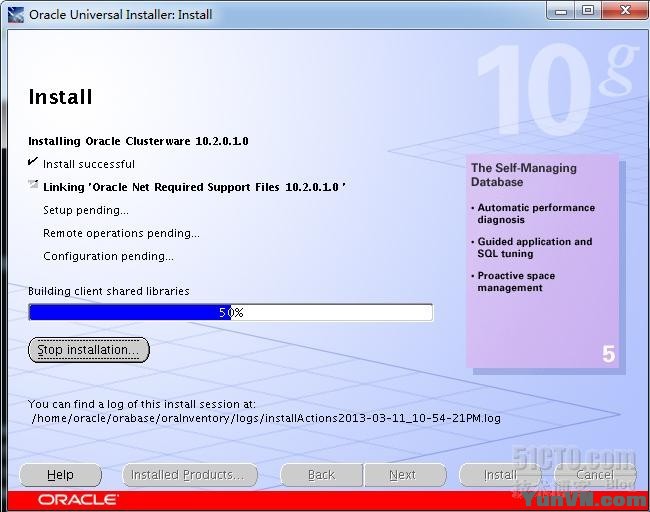This screenshot has height=512, width=650.
Task: Click the Oracle logo in red footer
Action: coord(78,500)
